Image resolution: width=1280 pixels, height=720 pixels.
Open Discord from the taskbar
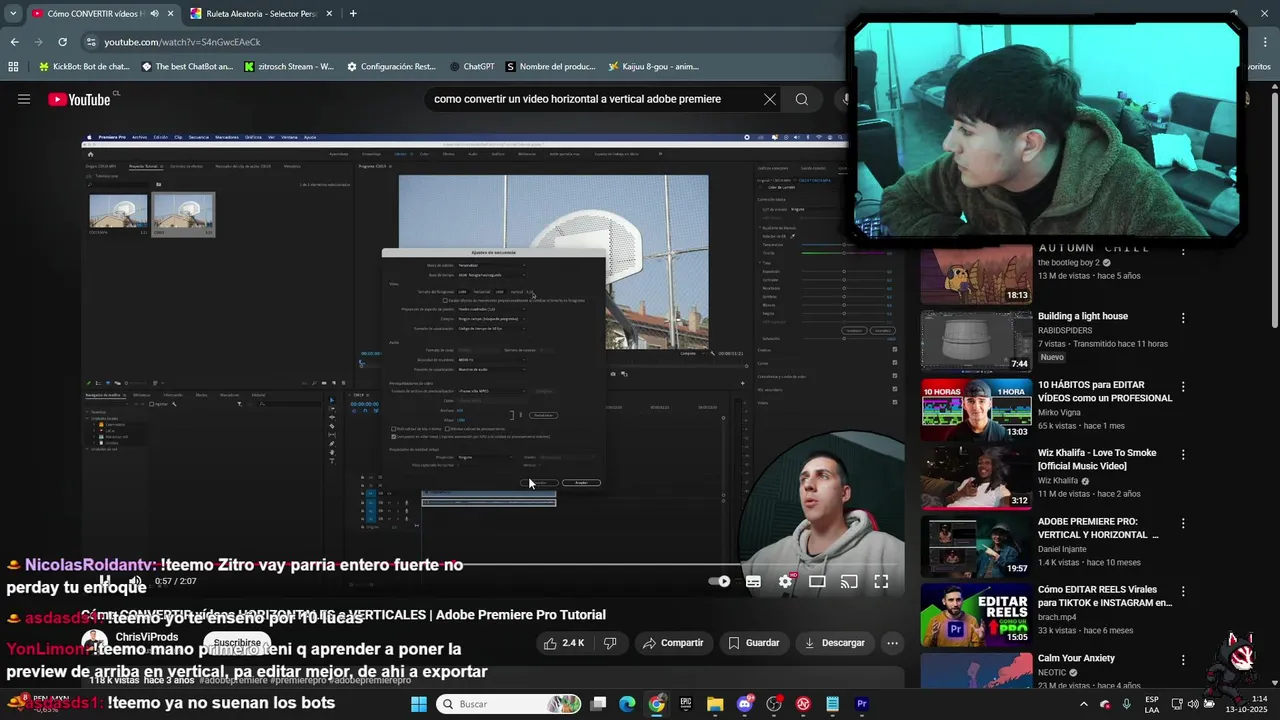744,704
